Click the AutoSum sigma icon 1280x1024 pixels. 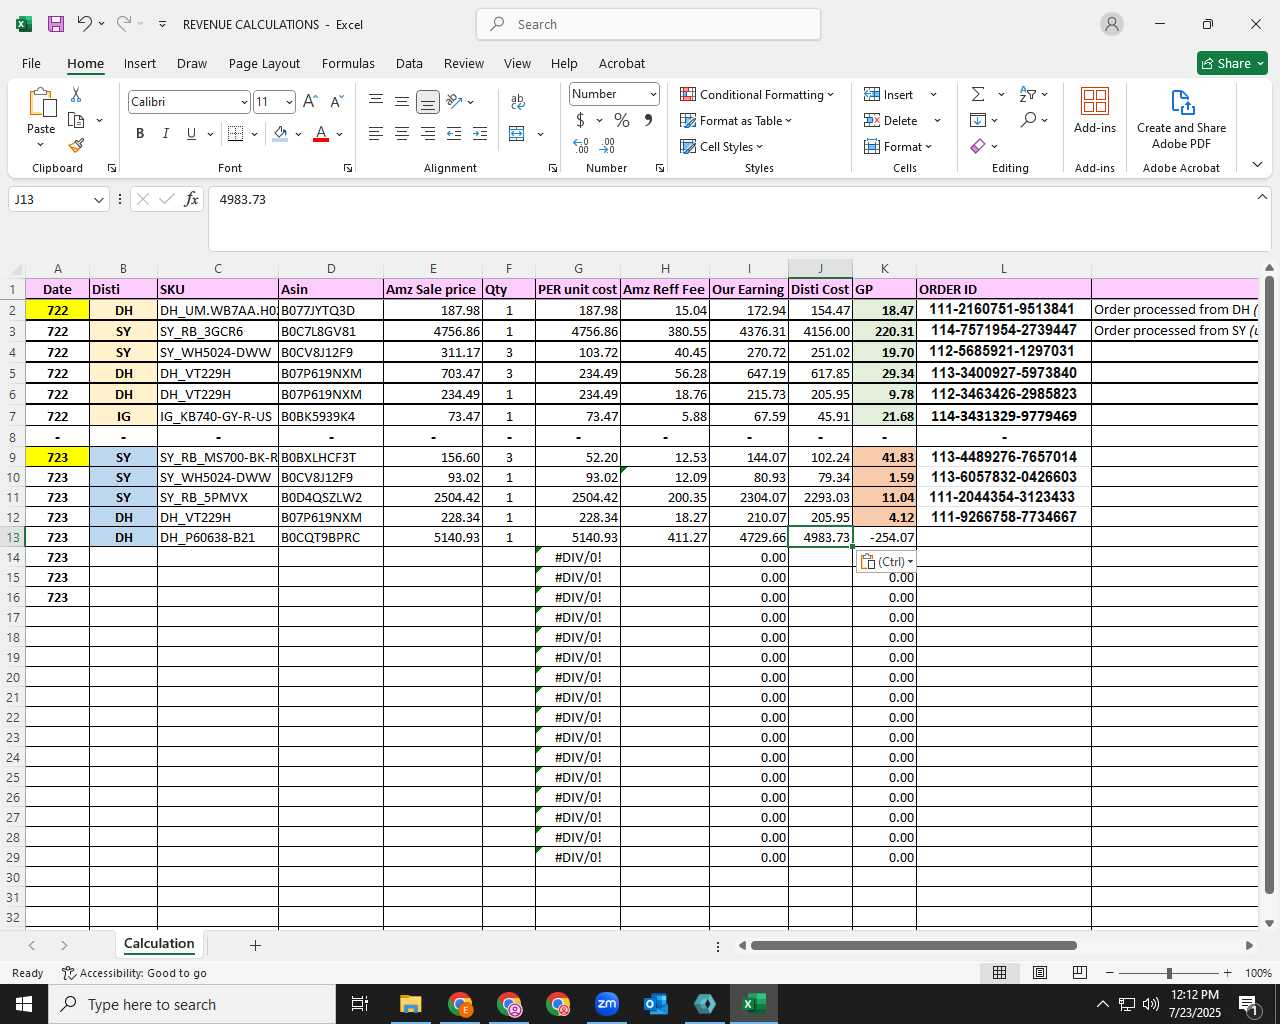[978, 94]
